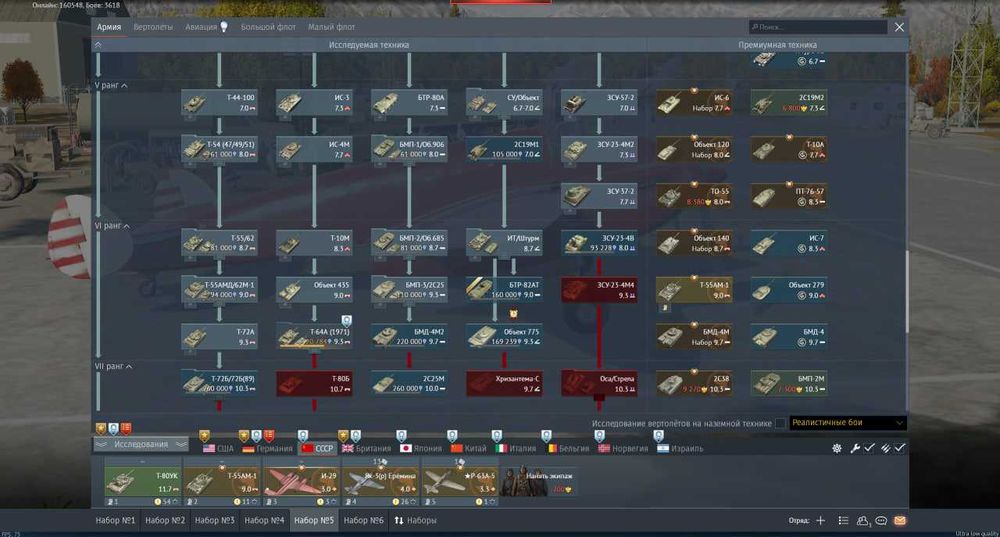Select the ИС-3 vehicle card
This screenshot has height=537, width=1000.
[314, 102]
